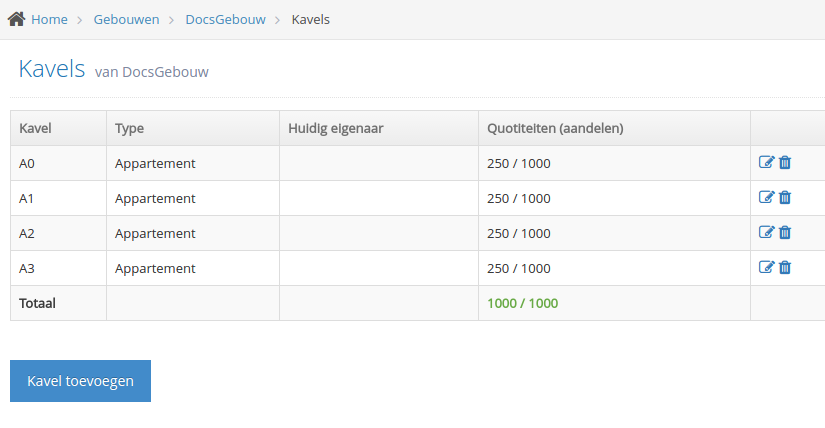Screen dimensions: 825x428
Task: Remove kavel A1 via trash icon
Action: click(785, 197)
